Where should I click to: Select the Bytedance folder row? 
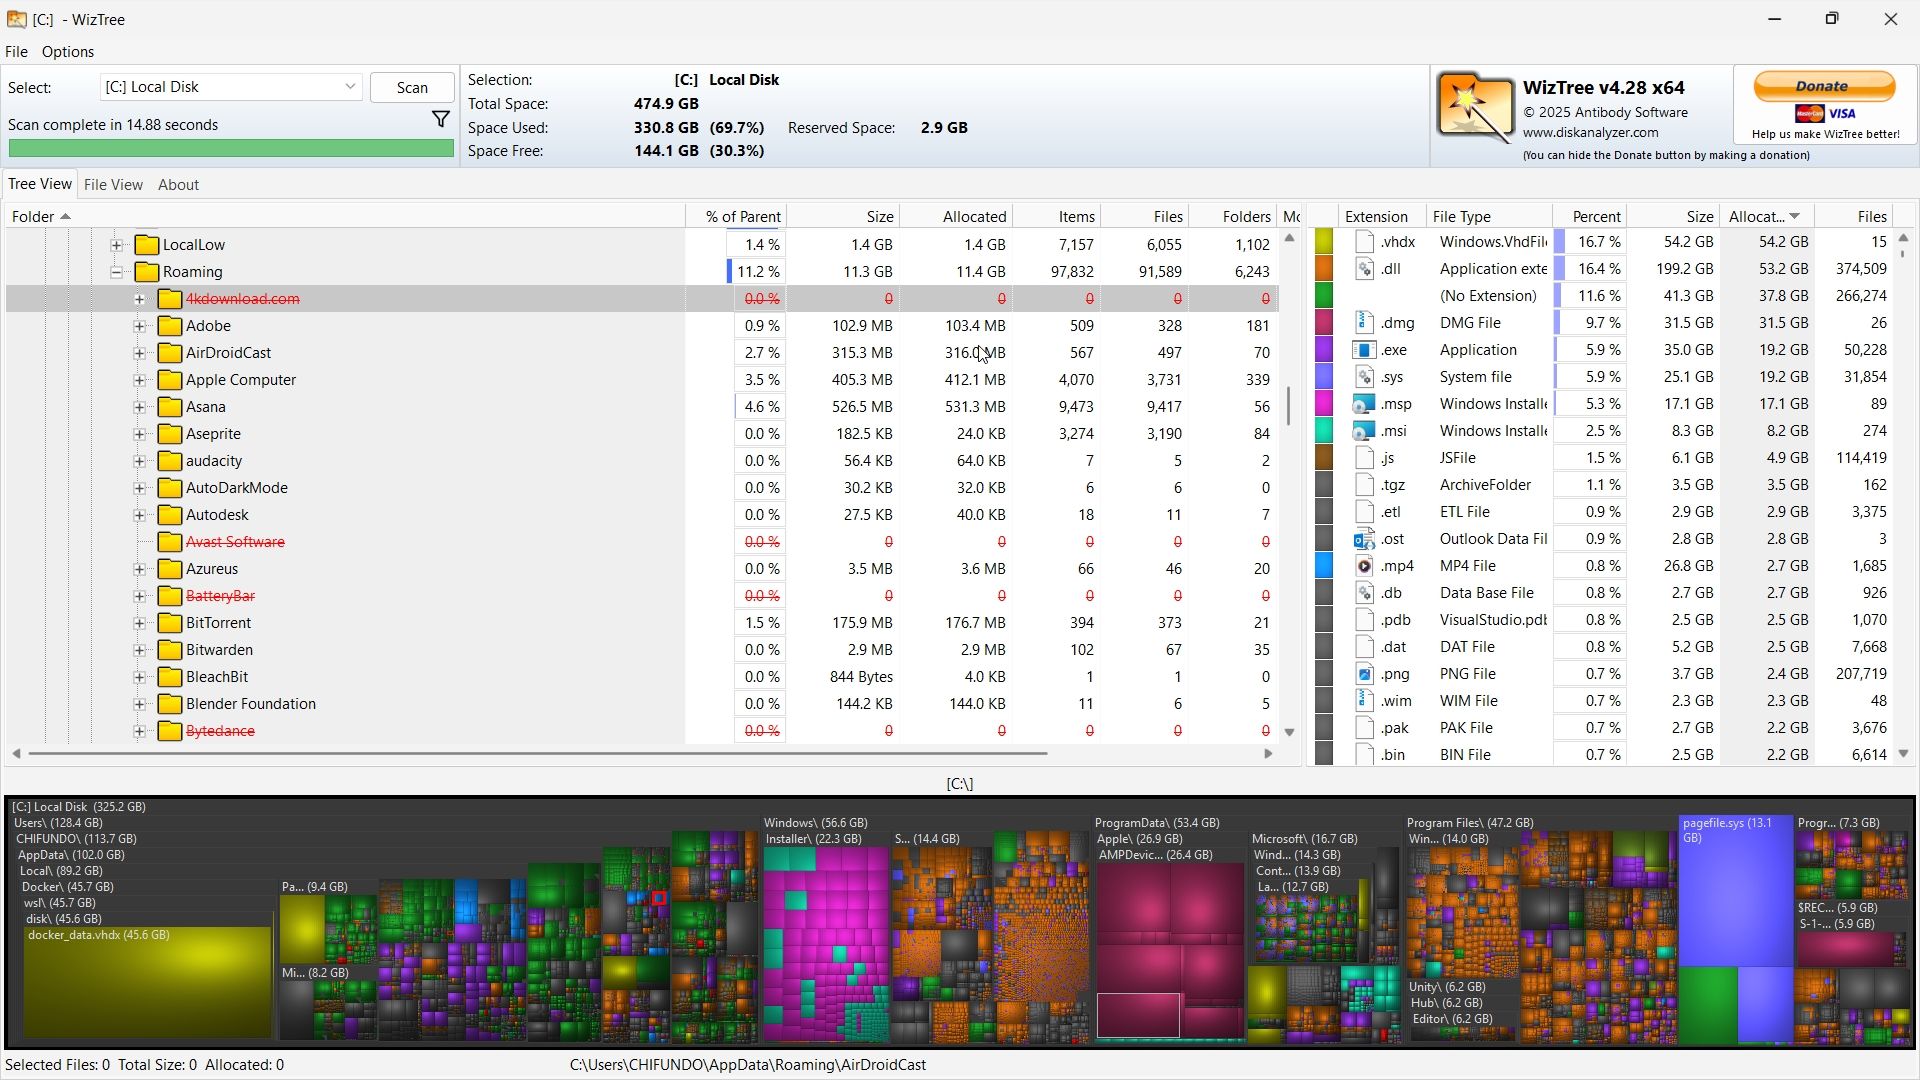click(642, 731)
